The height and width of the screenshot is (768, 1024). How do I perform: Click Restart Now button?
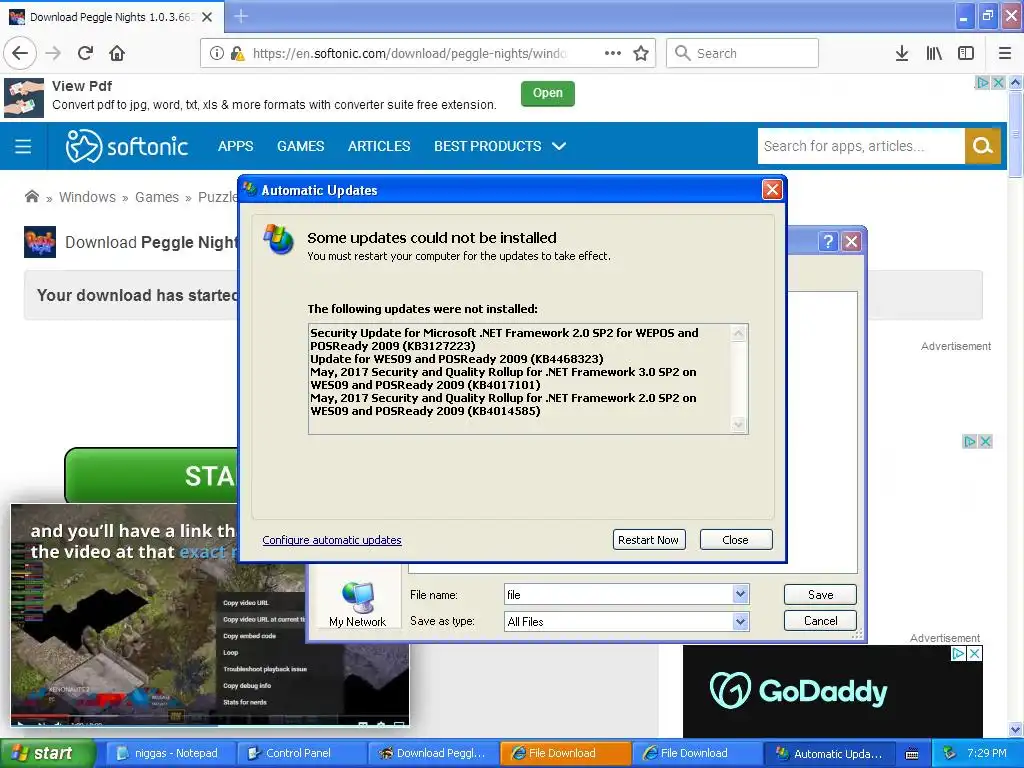tap(649, 540)
